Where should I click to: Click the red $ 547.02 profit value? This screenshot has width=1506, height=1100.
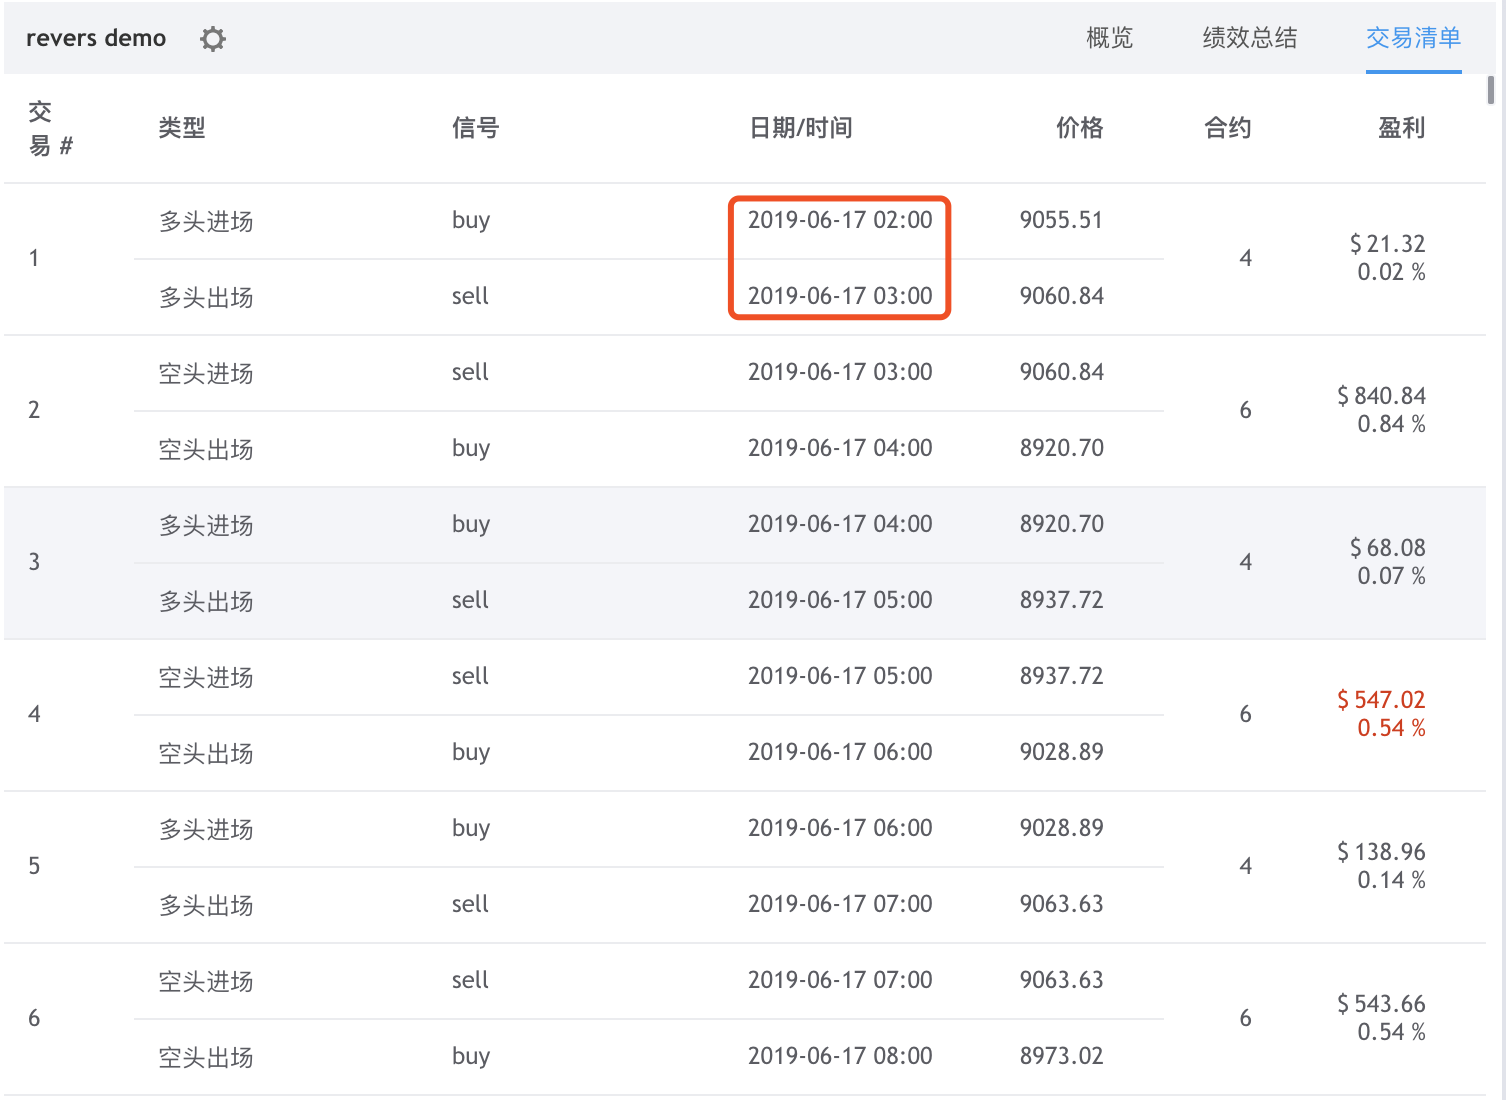(x=1381, y=700)
